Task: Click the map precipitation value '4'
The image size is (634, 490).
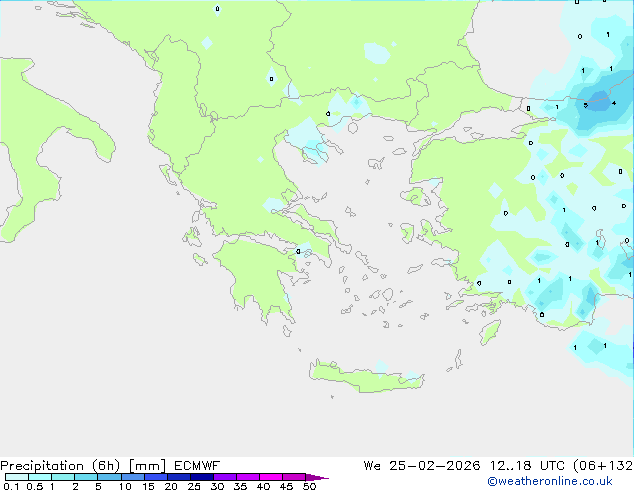Action: click(614, 103)
